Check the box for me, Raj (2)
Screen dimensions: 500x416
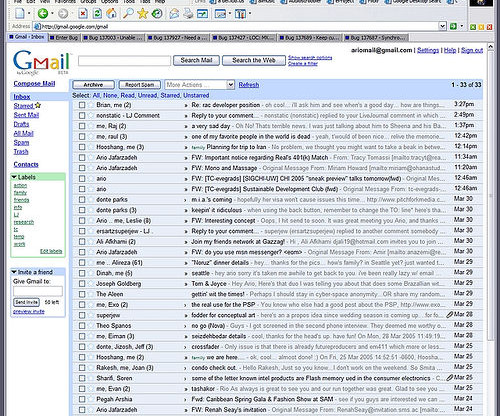pos(82,126)
